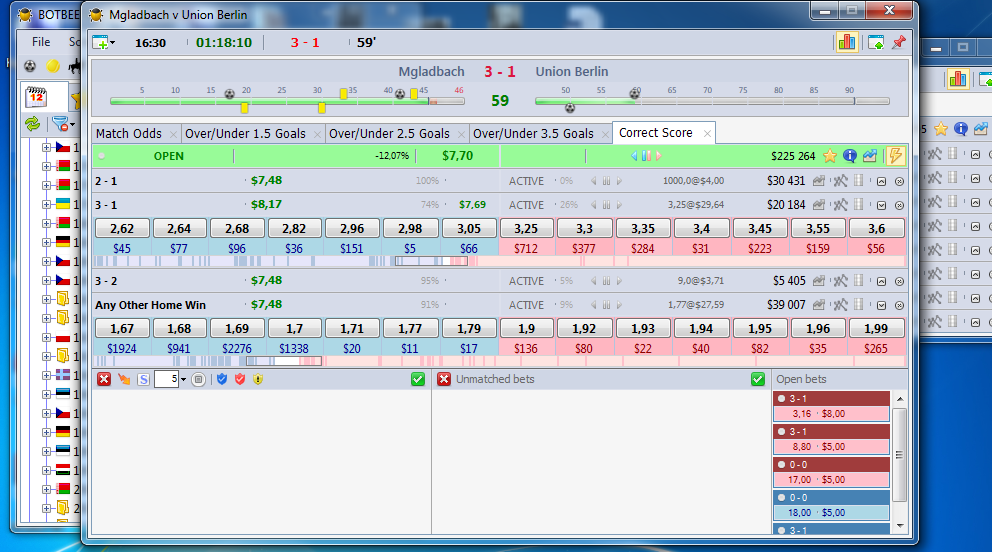992x552 pixels.
Task: Lay 3 - 1 at odds 3,25
Action: pyautogui.click(x=526, y=228)
